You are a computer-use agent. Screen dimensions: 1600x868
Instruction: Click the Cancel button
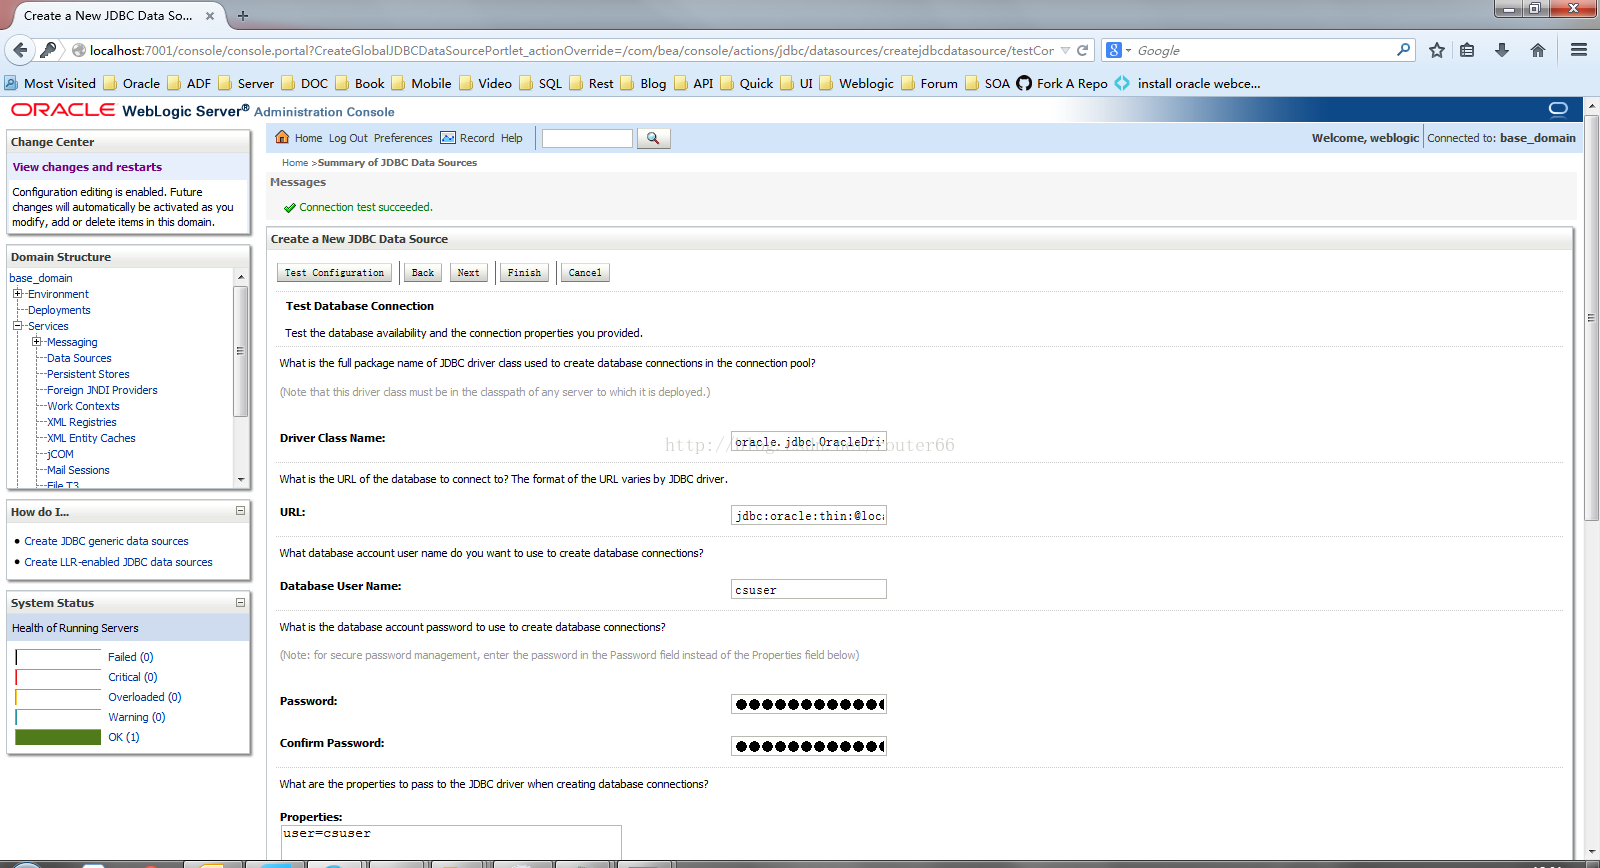pos(585,272)
